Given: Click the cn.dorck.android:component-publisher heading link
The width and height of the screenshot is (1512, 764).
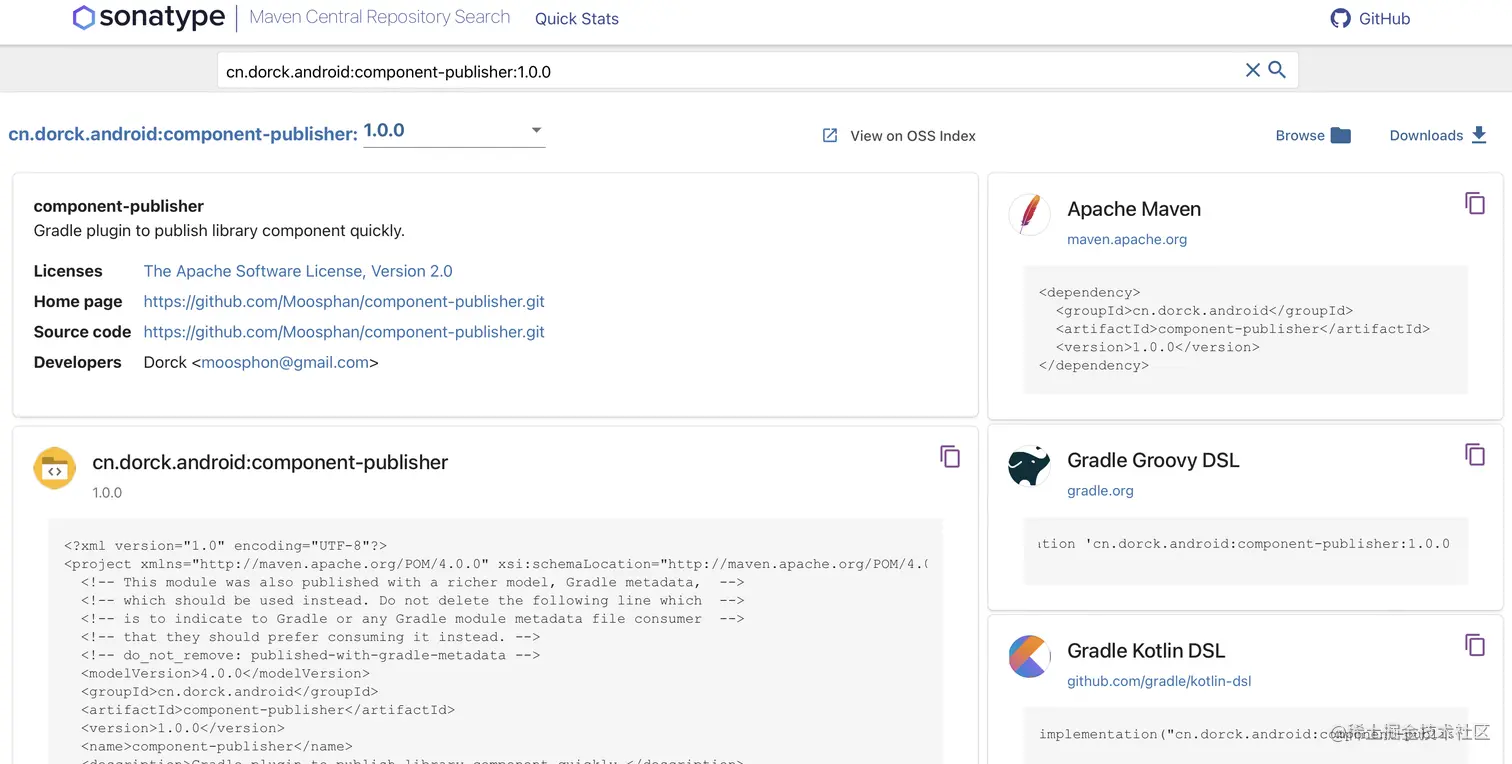Looking at the screenshot, I should [x=183, y=134].
